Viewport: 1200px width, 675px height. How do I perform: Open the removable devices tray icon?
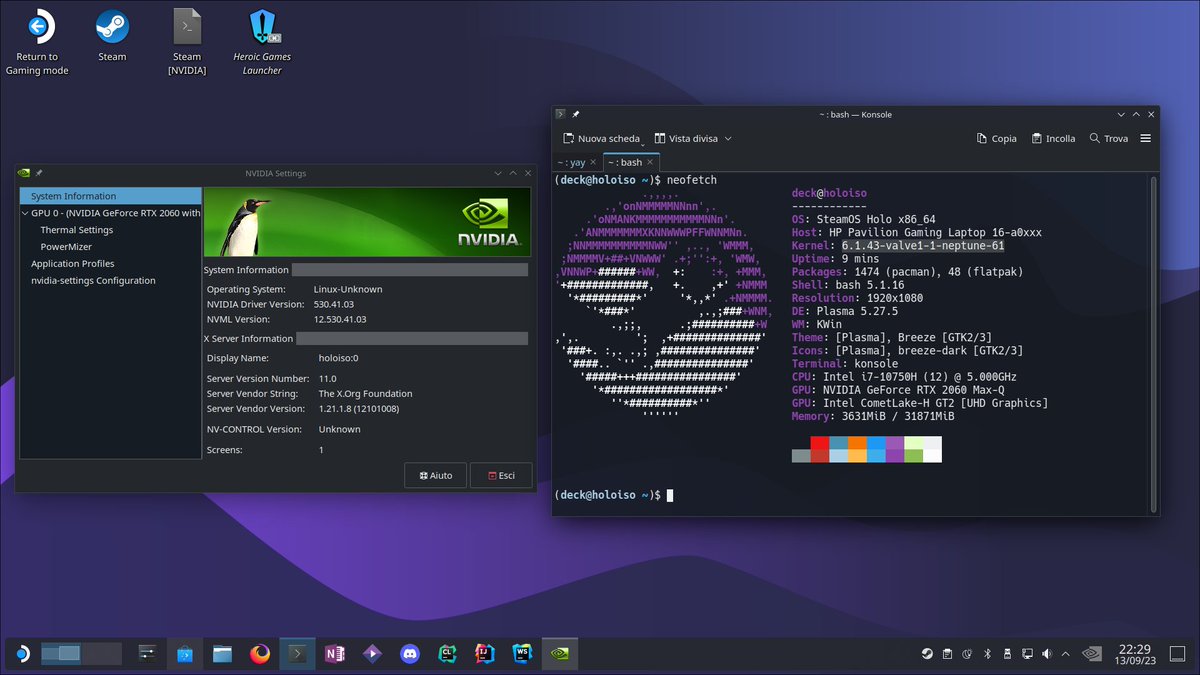point(1006,654)
